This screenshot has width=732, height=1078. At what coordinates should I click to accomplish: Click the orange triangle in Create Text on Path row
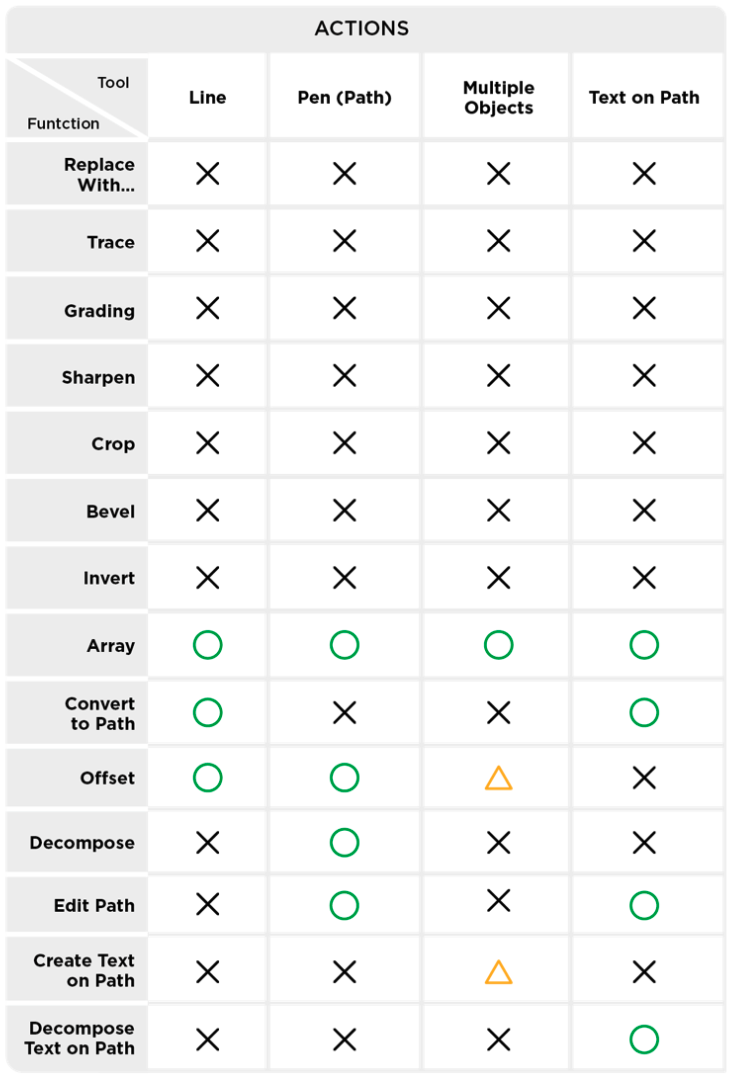(498, 972)
